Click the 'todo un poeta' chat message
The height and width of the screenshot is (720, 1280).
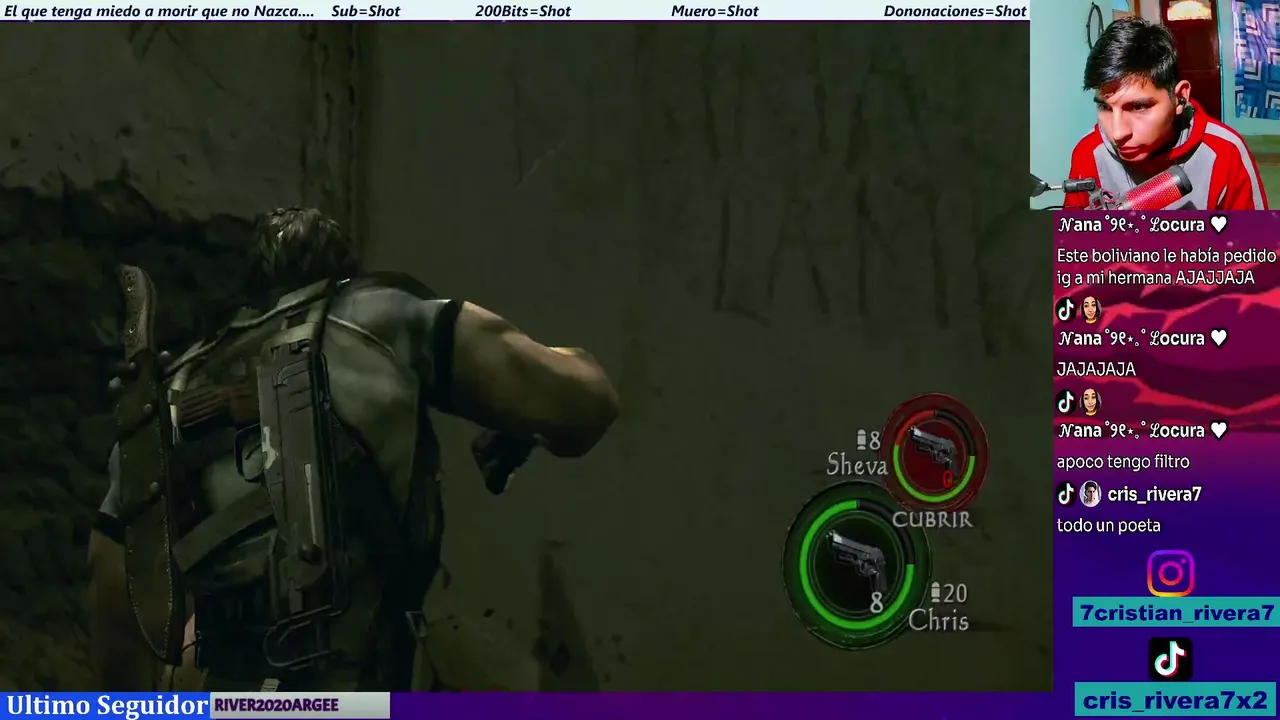tap(1108, 525)
